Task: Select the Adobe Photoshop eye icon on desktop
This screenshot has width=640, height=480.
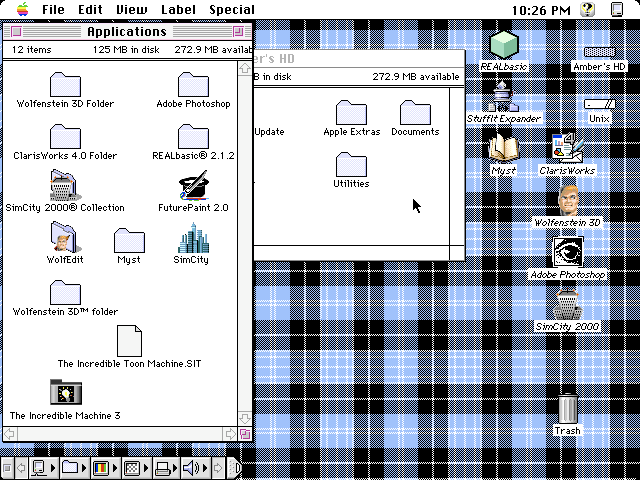Action: 568,252
